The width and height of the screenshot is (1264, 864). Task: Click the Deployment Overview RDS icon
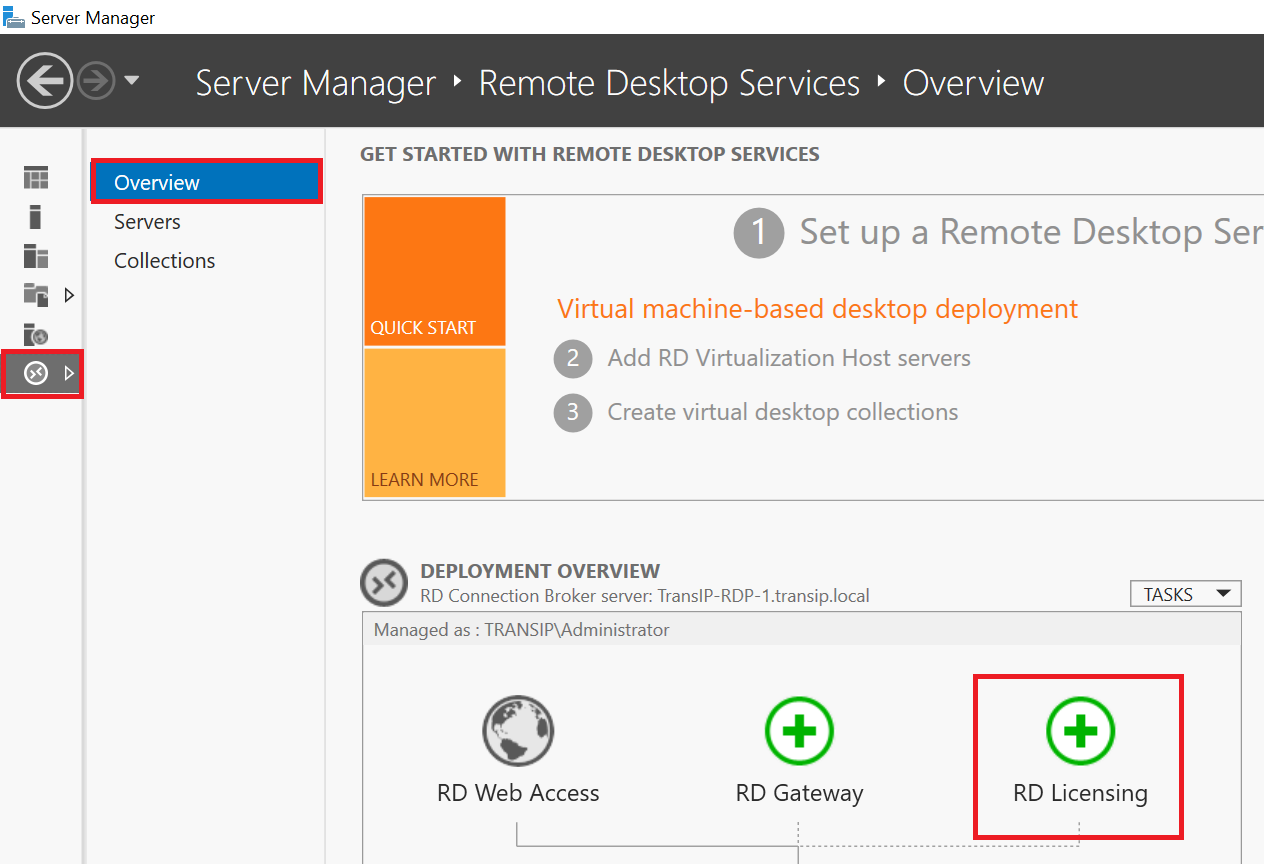click(x=384, y=583)
